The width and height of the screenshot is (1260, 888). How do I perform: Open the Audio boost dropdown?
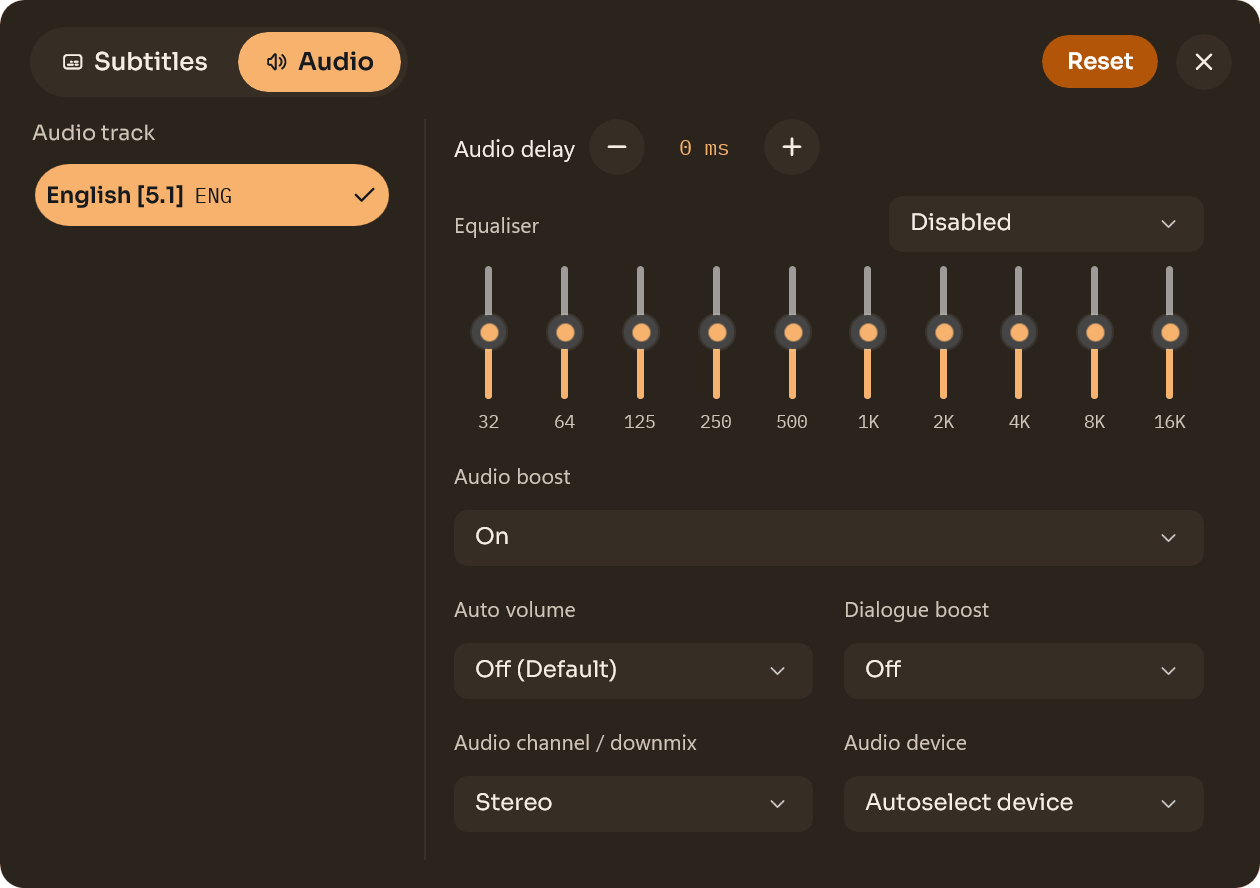point(829,538)
